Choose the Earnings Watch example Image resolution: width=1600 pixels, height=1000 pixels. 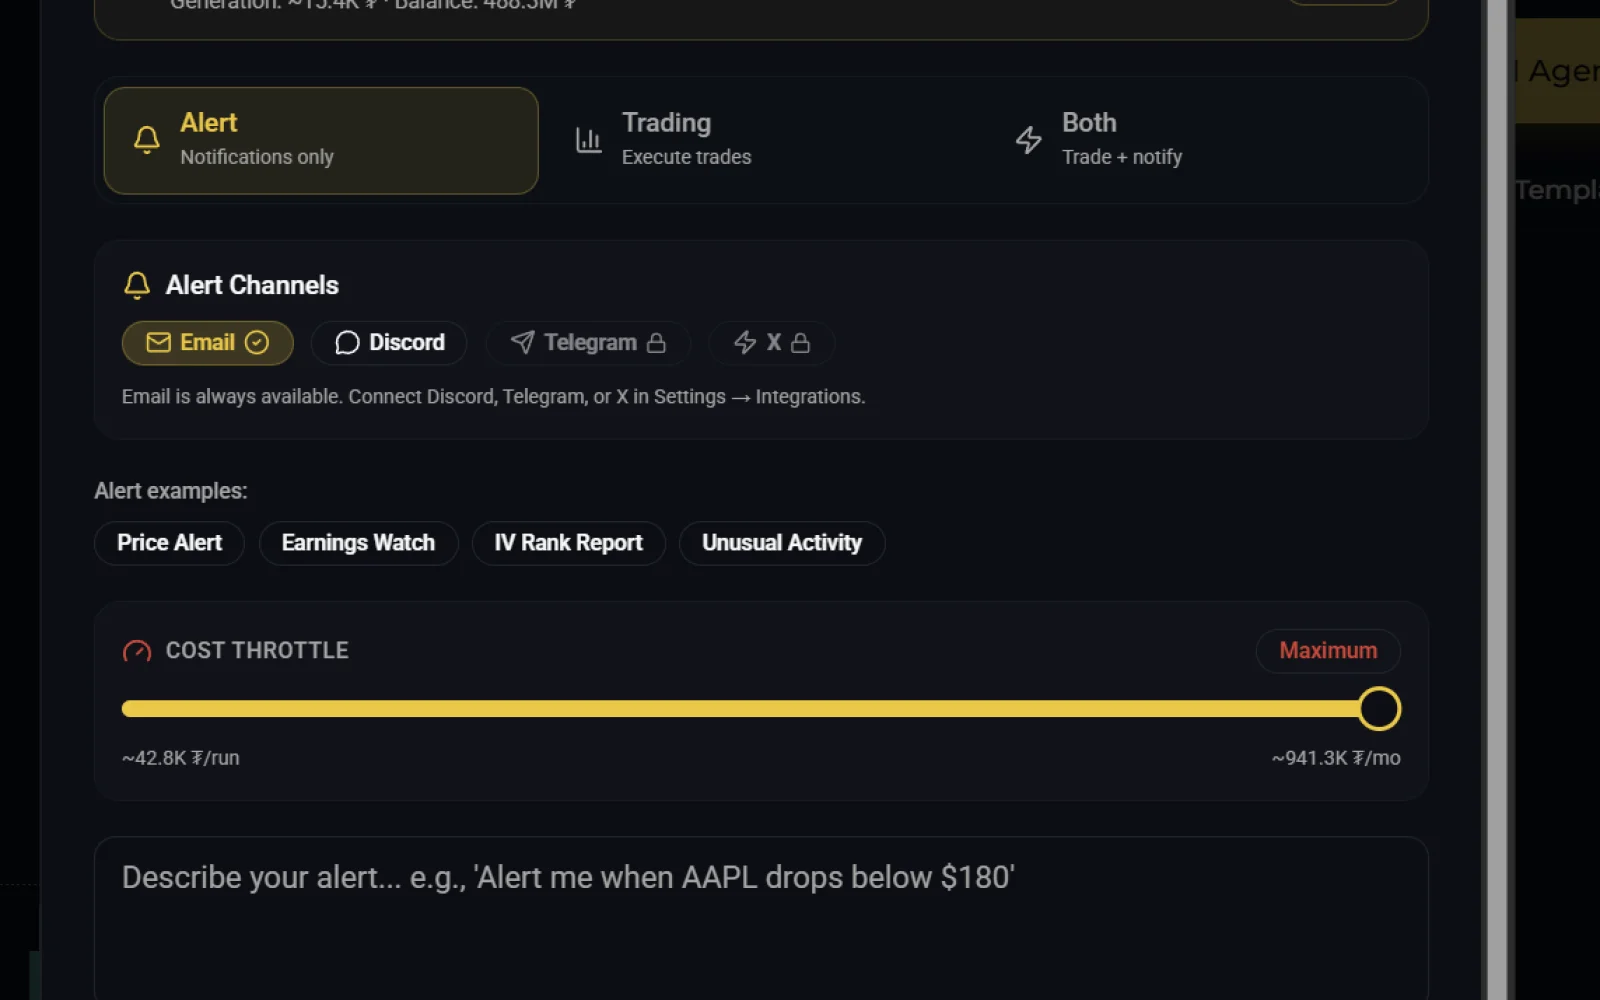click(x=358, y=543)
